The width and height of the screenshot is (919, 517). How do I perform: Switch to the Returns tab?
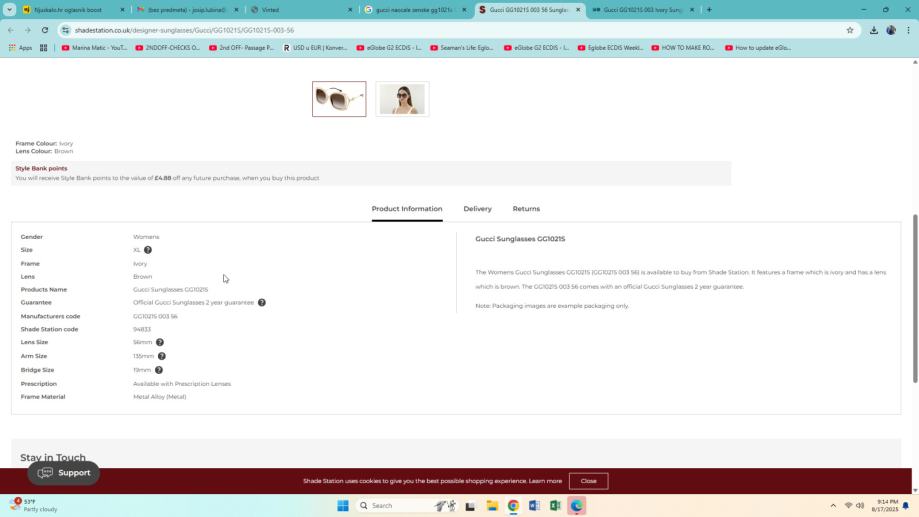point(526,209)
